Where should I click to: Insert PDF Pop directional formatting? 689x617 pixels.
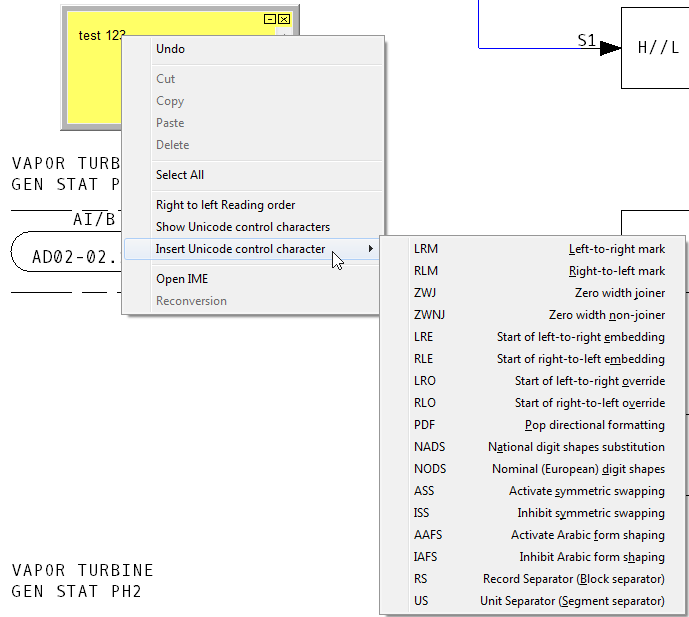pyautogui.click(x=533, y=425)
